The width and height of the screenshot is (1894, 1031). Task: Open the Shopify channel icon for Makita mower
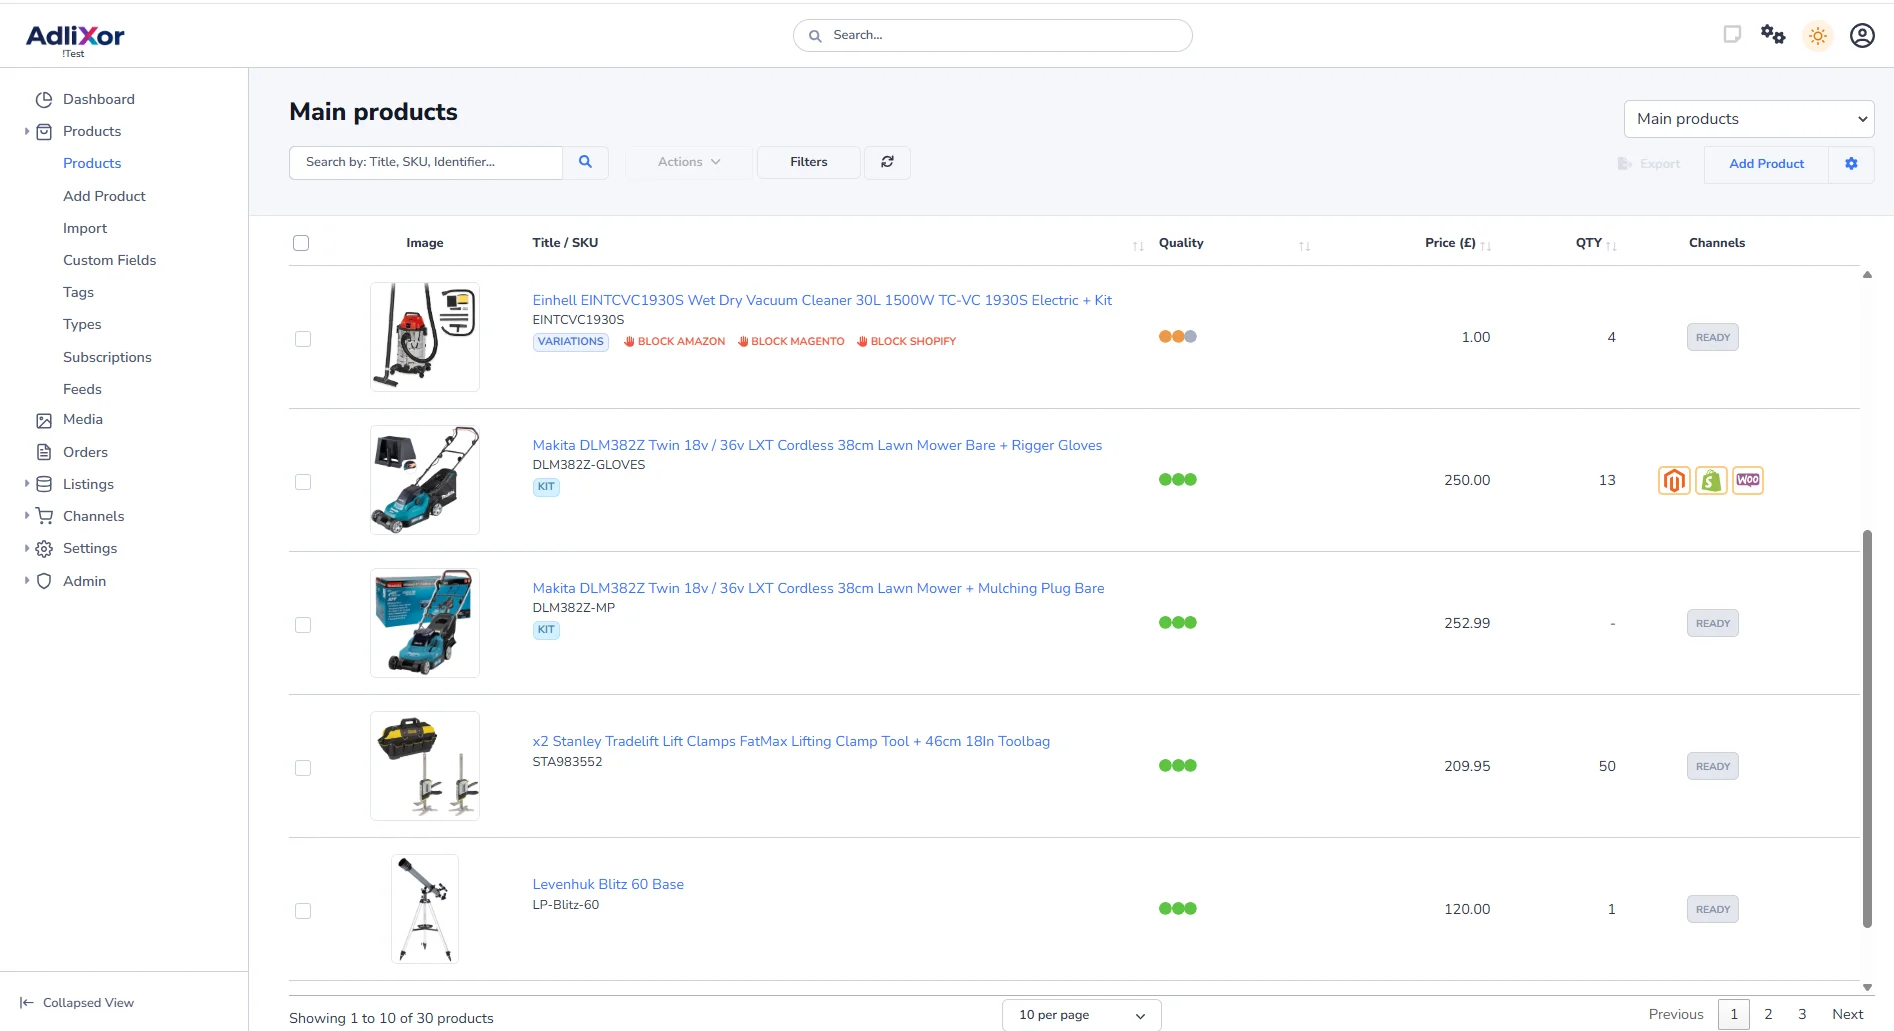[x=1711, y=480]
